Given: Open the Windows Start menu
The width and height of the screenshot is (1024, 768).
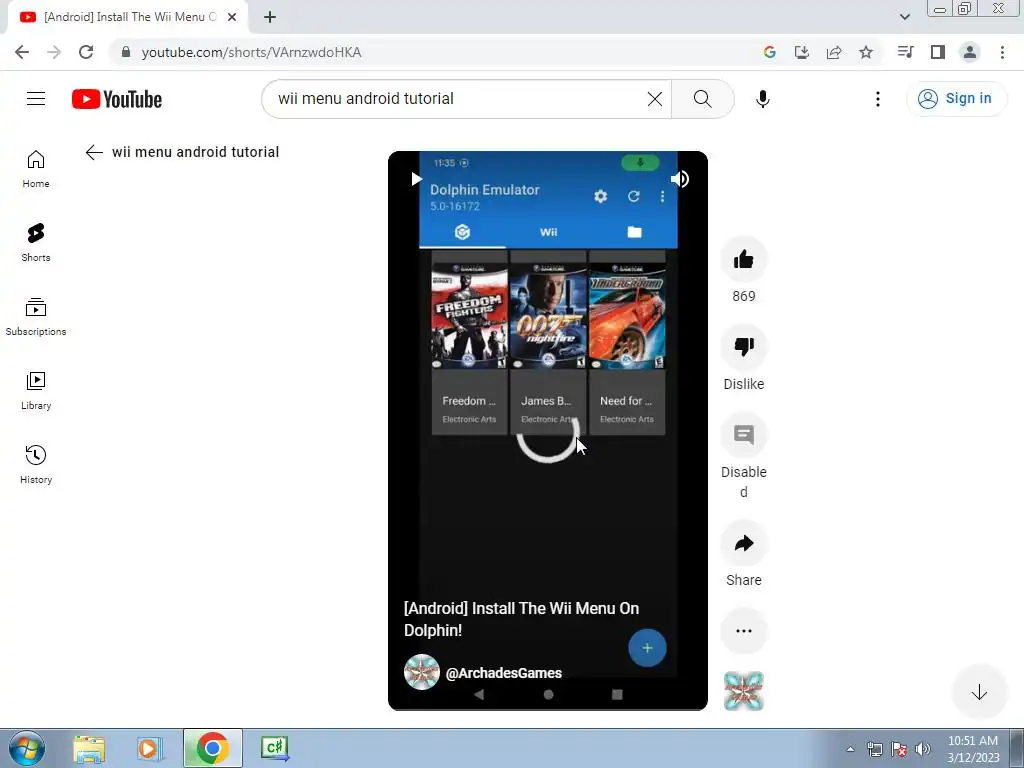Looking at the screenshot, I should [27, 748].
